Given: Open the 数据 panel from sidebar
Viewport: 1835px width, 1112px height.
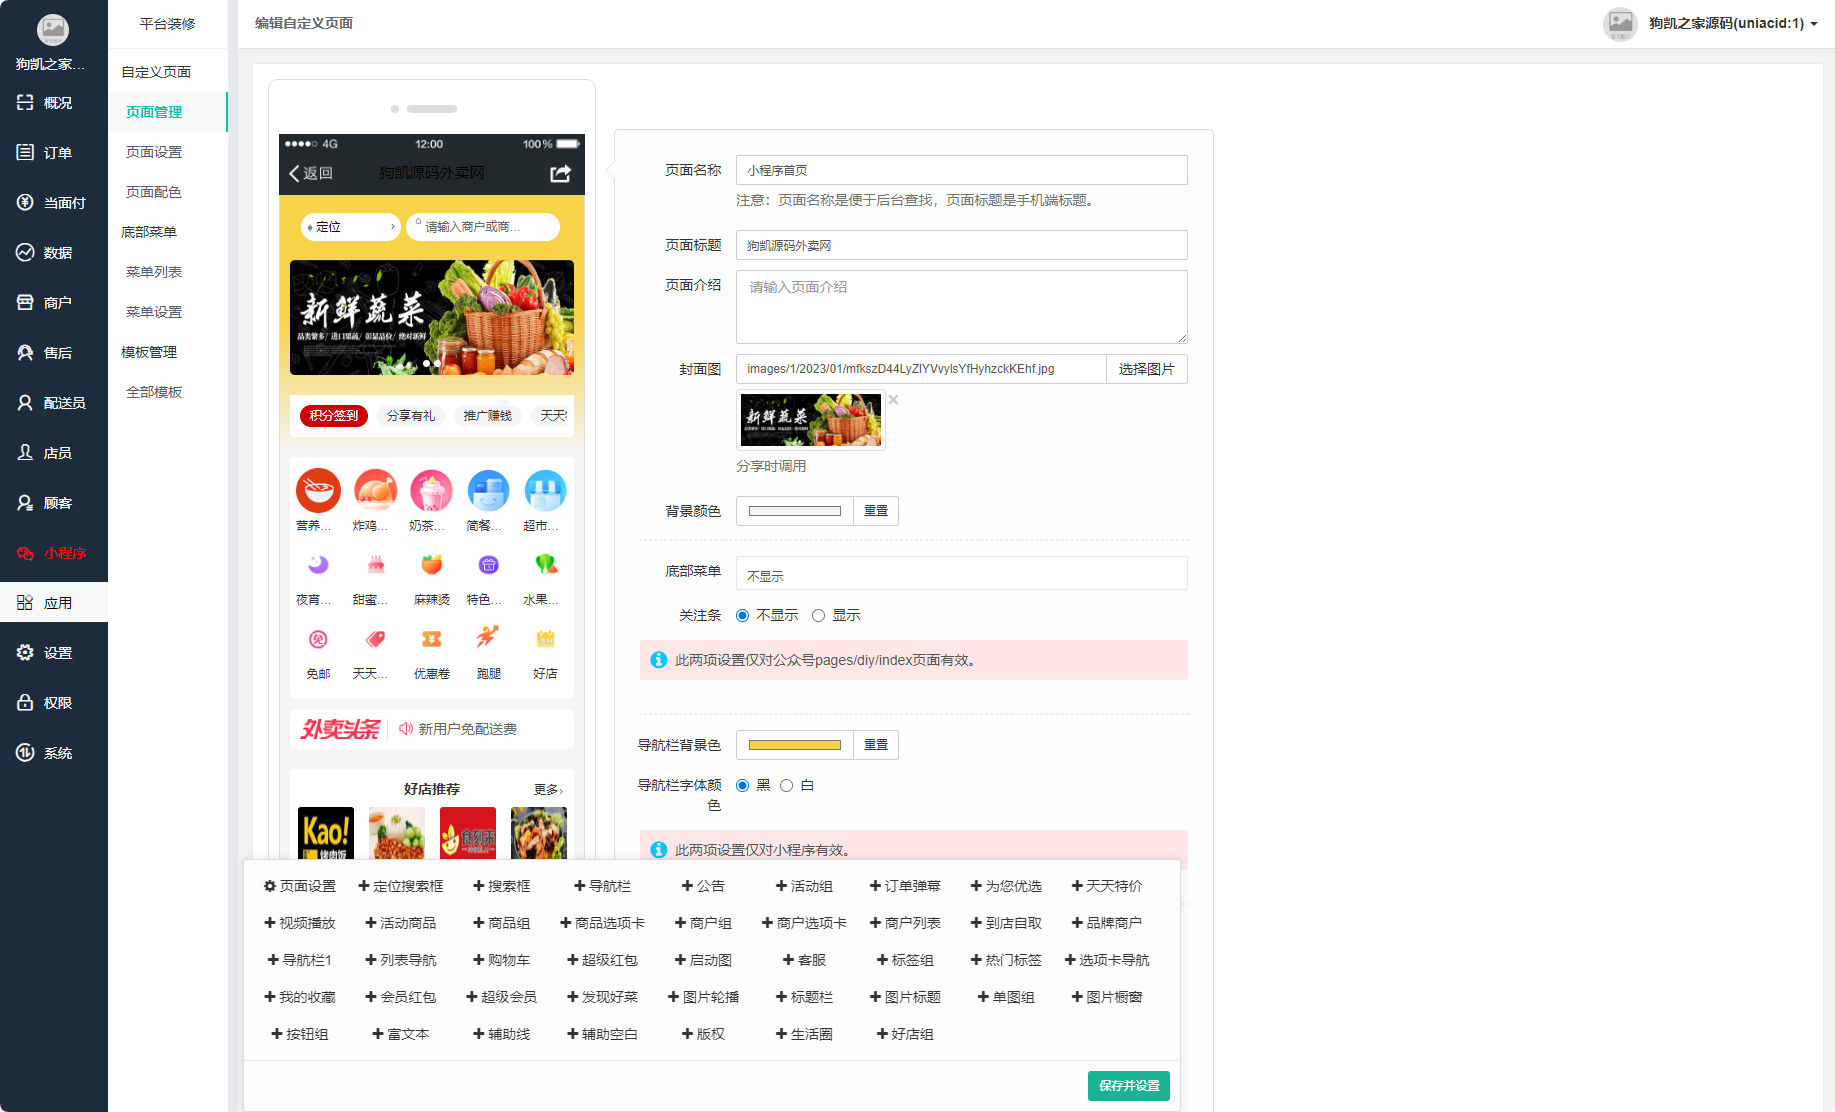Looking at the screenshot, I should point(53,252).
